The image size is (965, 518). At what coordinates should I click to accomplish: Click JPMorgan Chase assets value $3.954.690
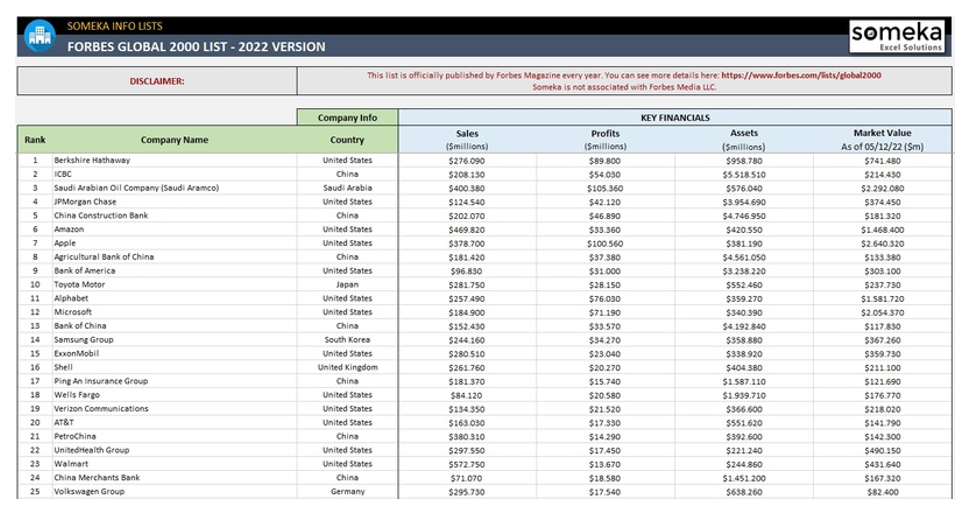pyautogui.click(x=743, y=202)
